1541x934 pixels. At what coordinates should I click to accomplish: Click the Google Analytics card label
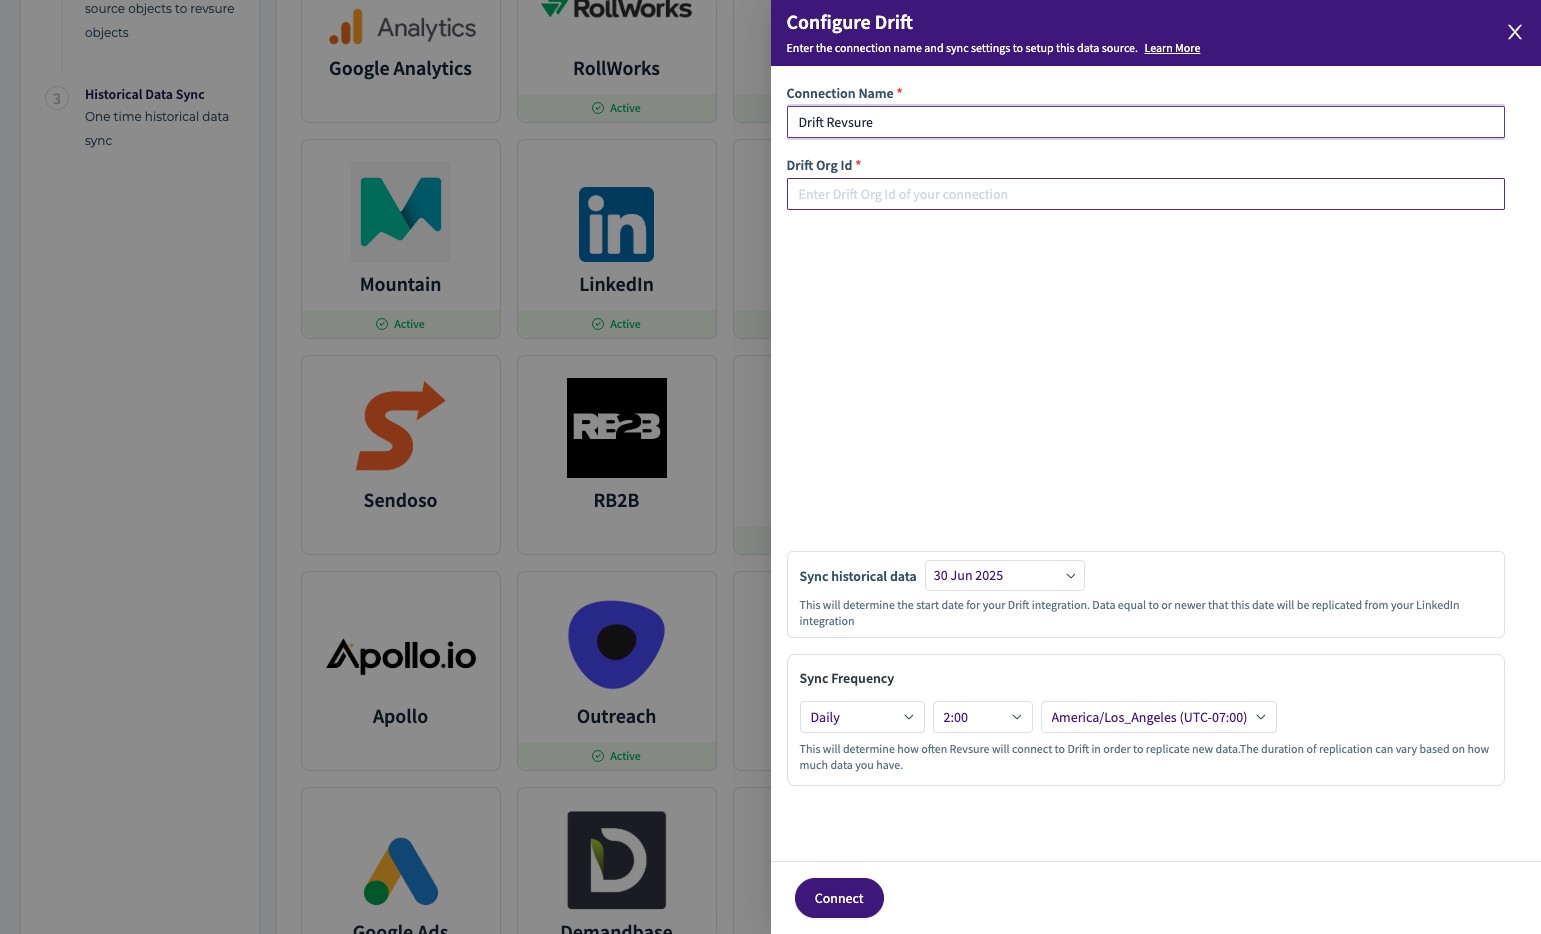(x=400, y=69)
